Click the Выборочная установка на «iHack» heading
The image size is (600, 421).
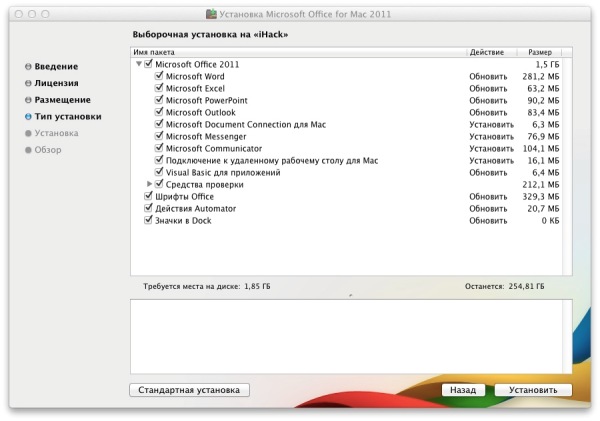click(x=210, y=34)
